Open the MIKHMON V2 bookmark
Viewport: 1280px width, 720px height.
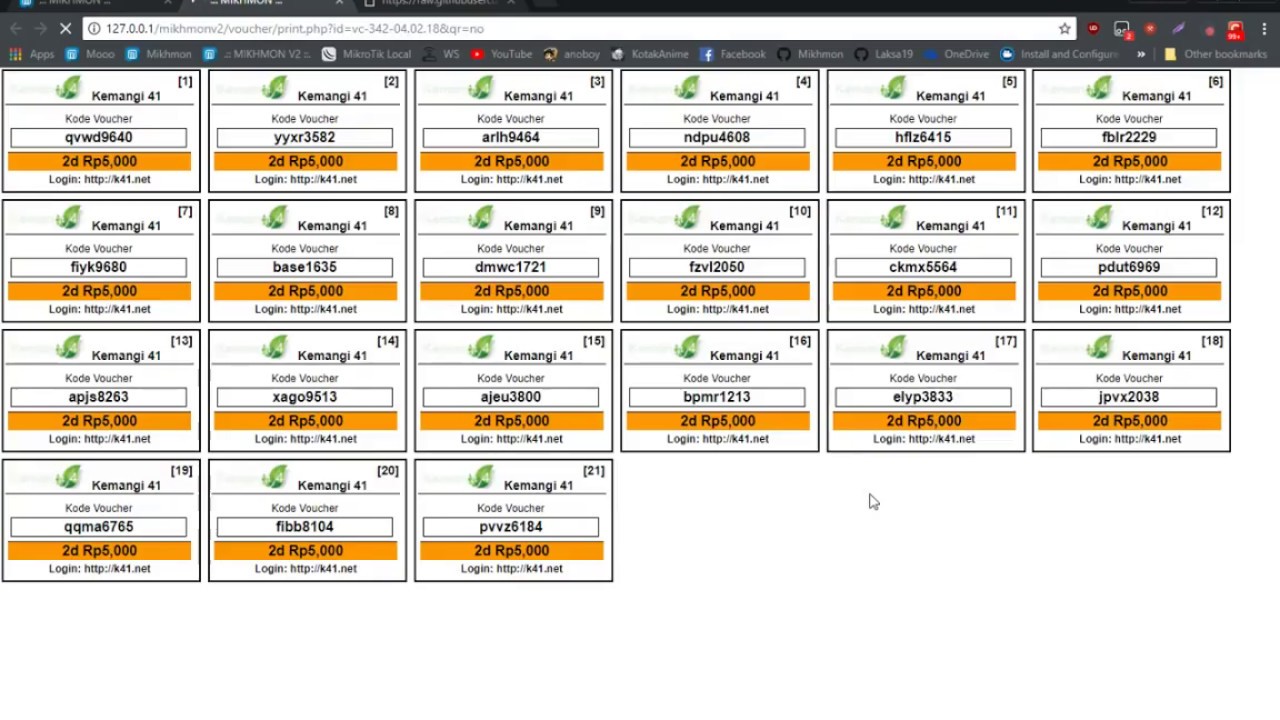click(258, 54)
